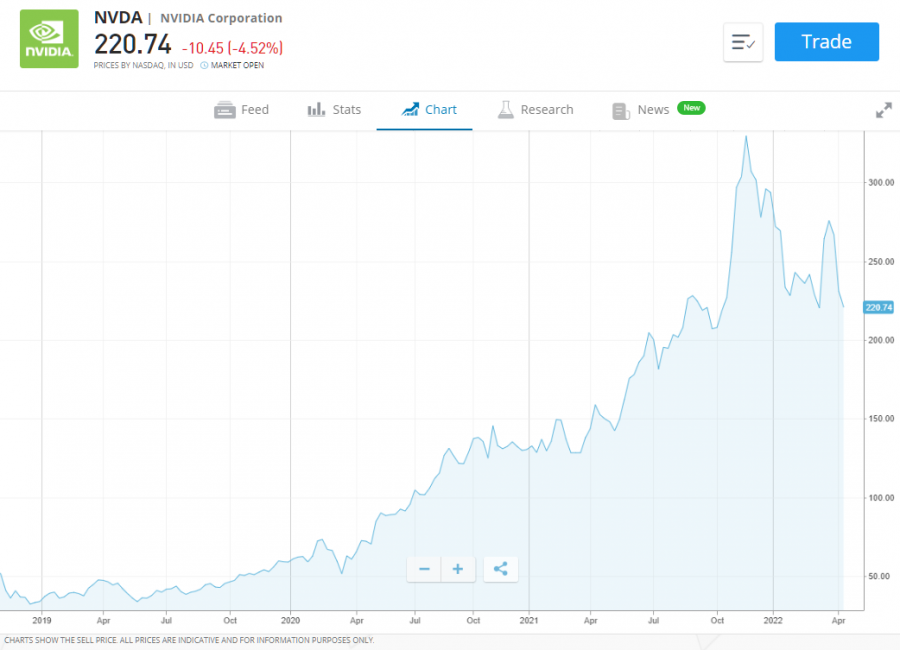Image resolution: width=900 pixels, height=650 pixels.
Task: Click the 2022 label on time axis
Action: [x=773, y=620]
